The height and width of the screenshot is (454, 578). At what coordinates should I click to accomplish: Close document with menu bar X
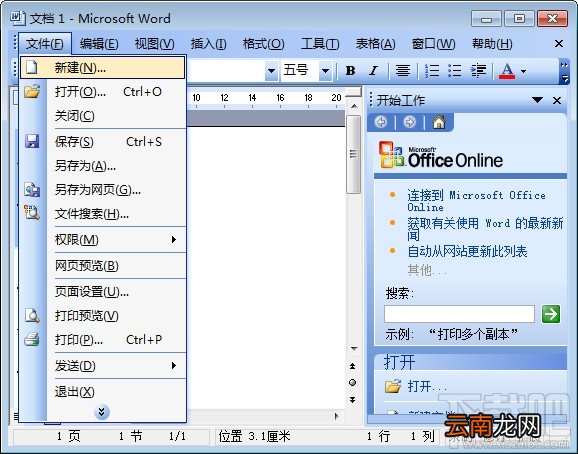559,44
